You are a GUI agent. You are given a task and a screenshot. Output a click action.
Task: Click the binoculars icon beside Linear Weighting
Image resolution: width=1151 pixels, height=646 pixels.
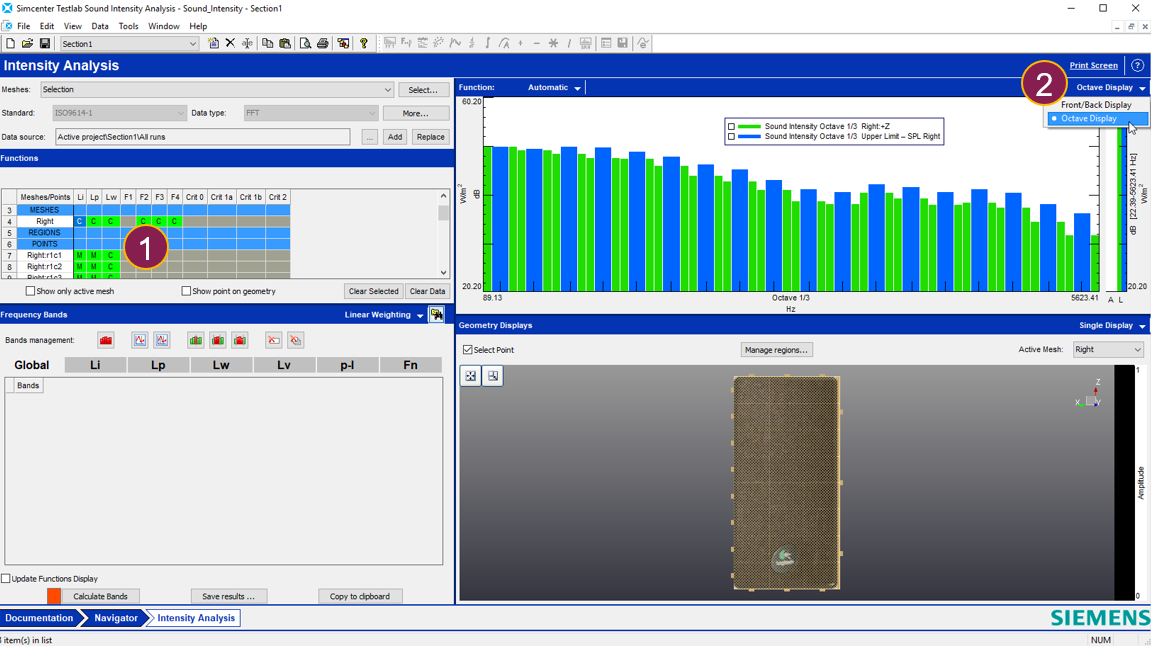coord(437,315)
